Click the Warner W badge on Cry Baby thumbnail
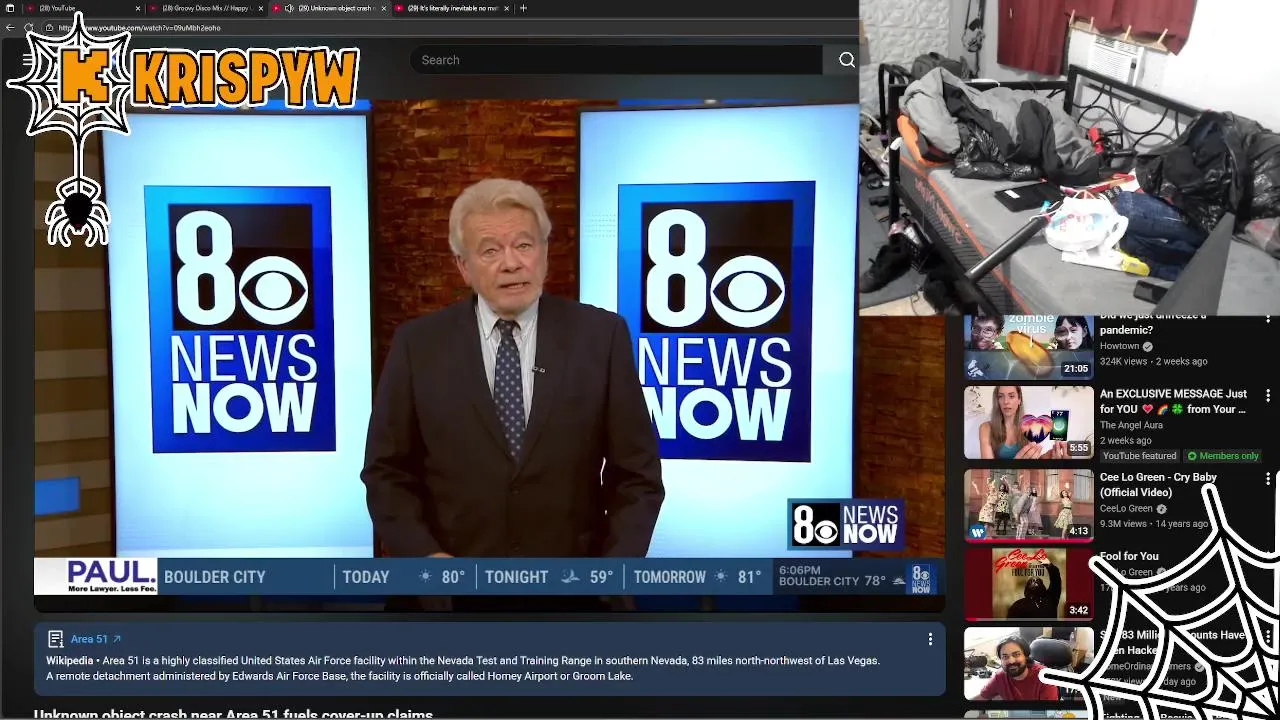The image size is (1280, 720). coord(977,532)
